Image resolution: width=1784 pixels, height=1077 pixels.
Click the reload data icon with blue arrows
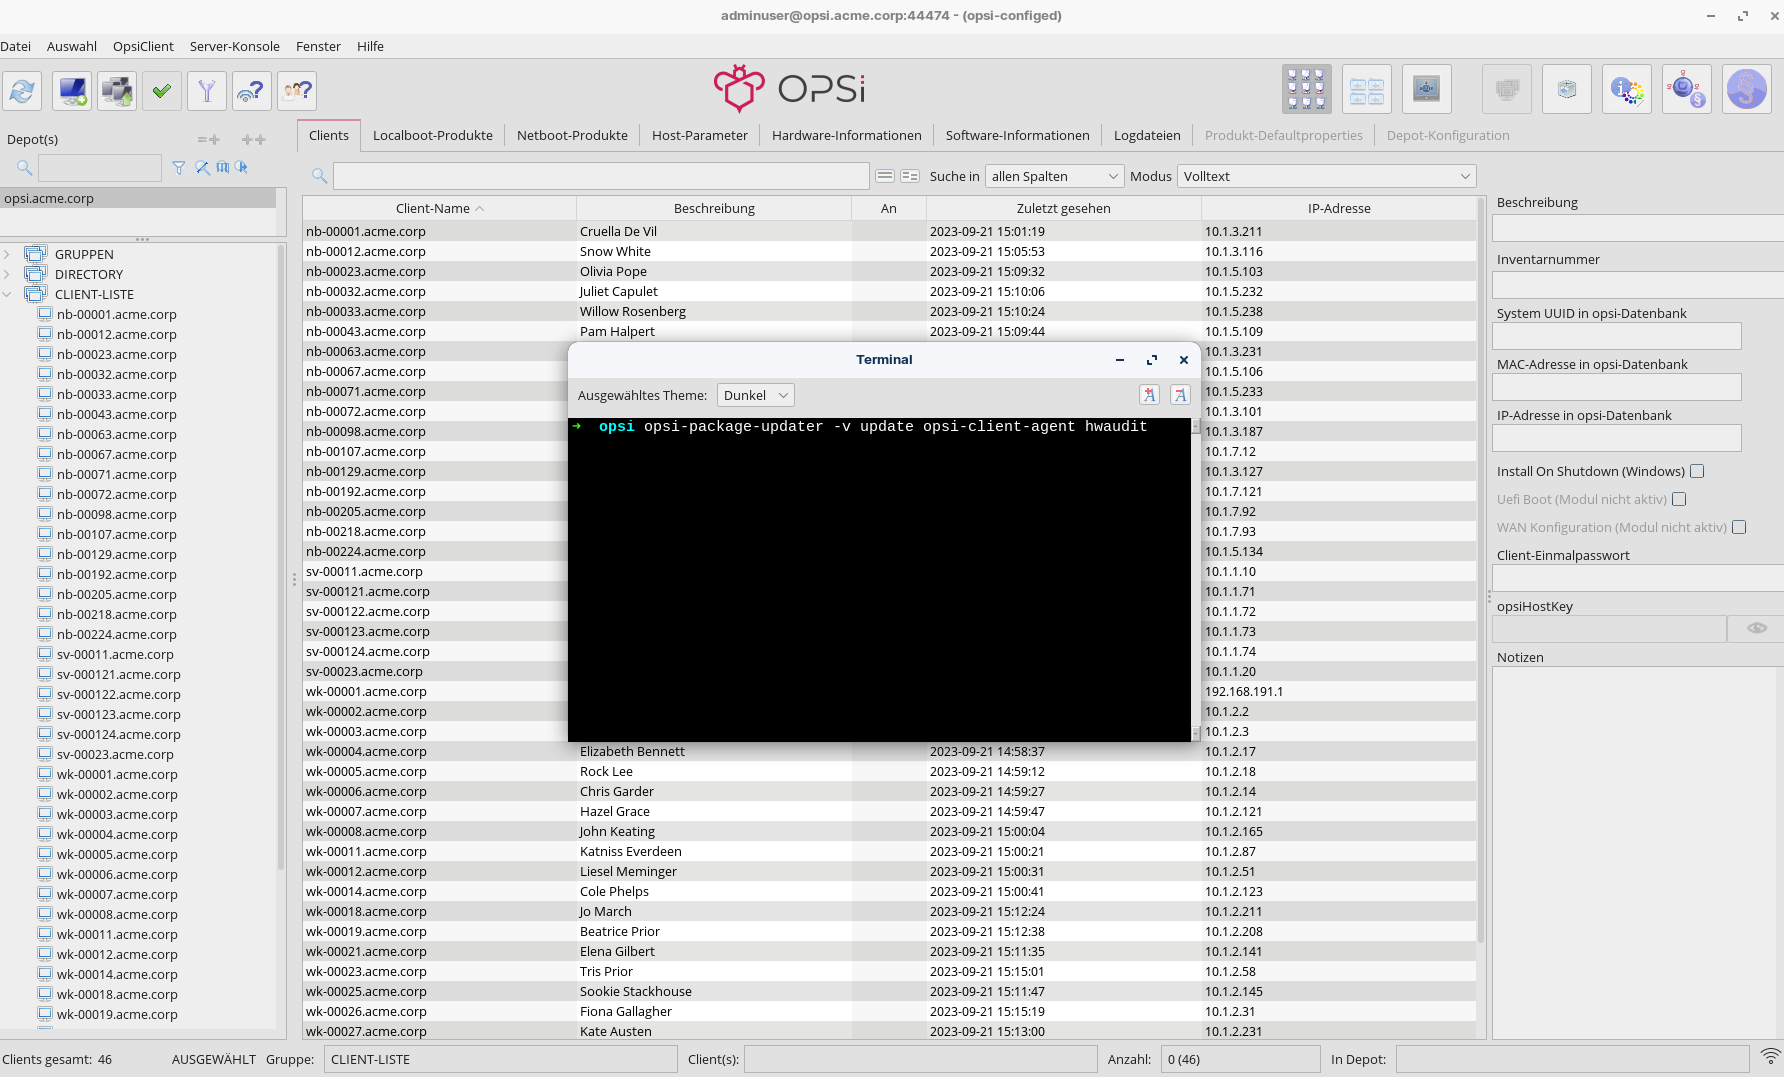(x=22, y=92)
